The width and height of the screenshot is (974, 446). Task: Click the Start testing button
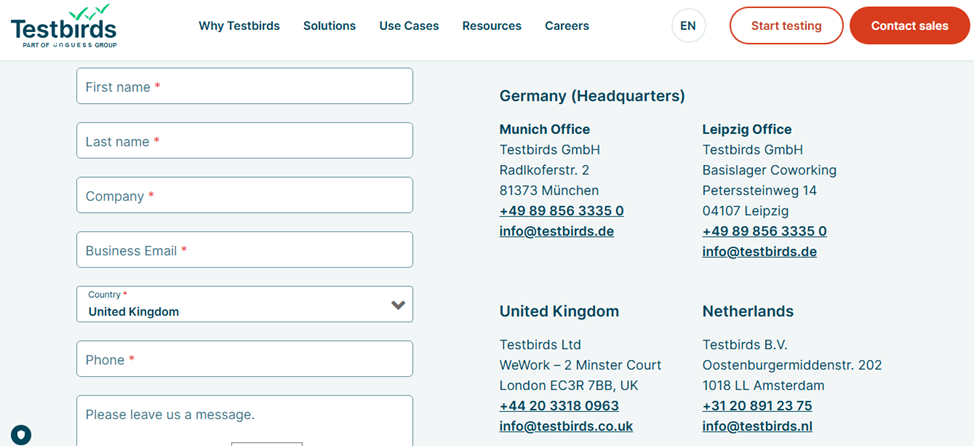[786, 25]
